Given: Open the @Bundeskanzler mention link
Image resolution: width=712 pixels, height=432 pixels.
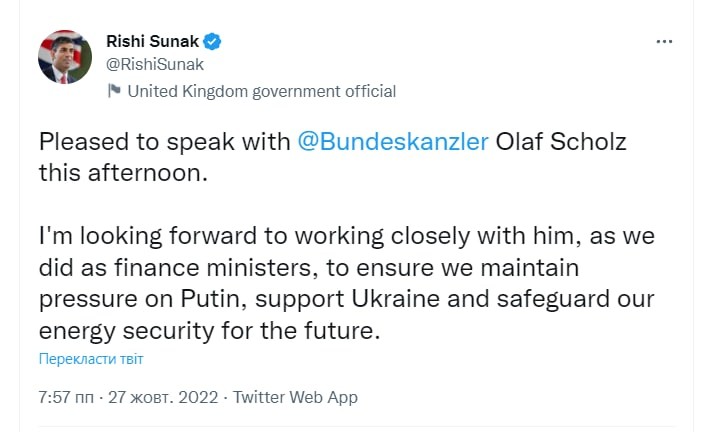Looking at the screenshot, I should tap(394, 141).
